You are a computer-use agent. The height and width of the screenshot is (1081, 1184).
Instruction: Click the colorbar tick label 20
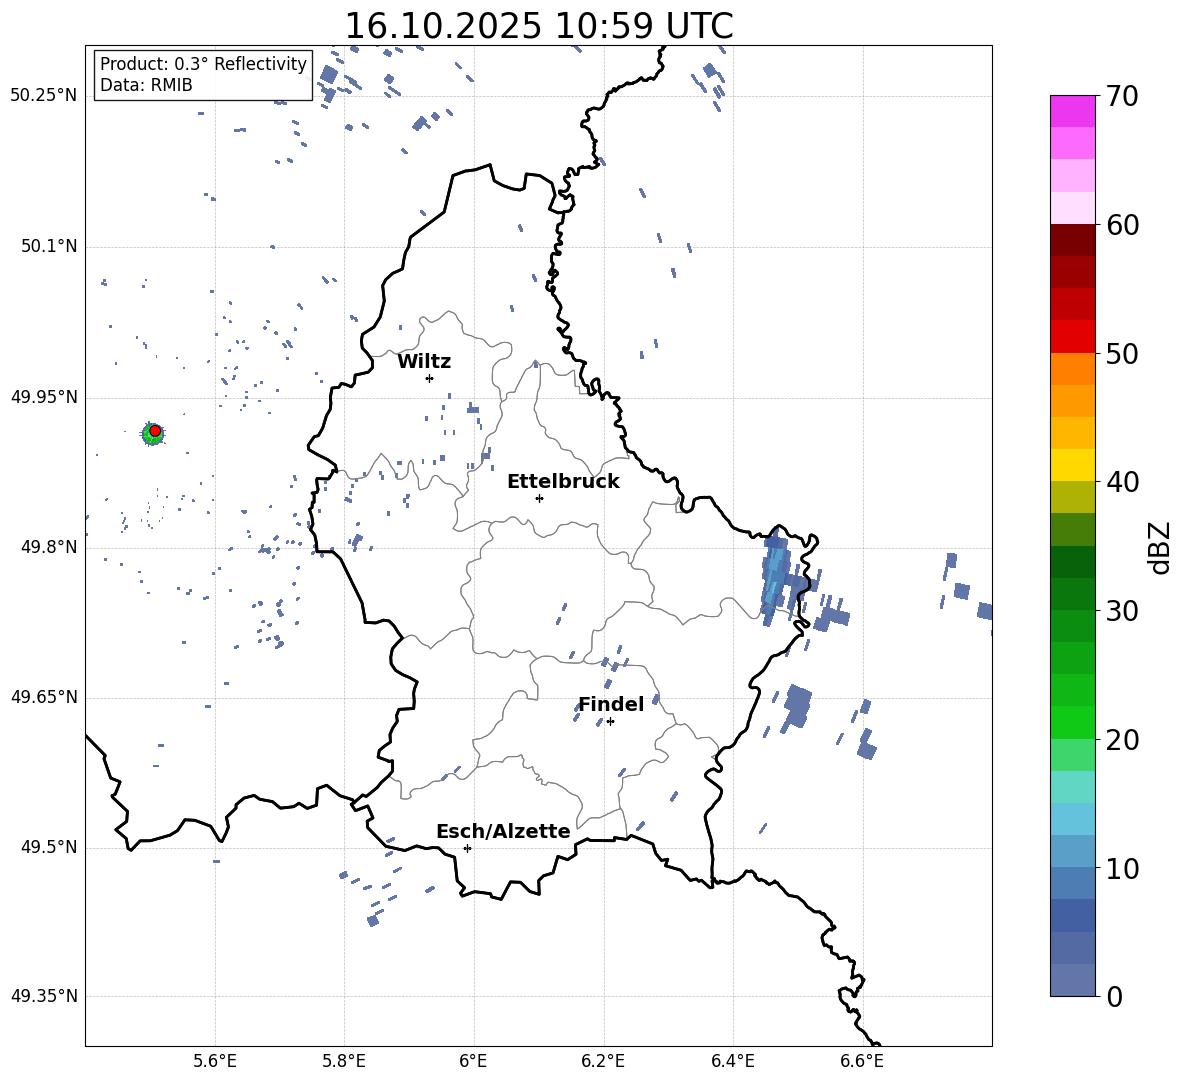1121,740
